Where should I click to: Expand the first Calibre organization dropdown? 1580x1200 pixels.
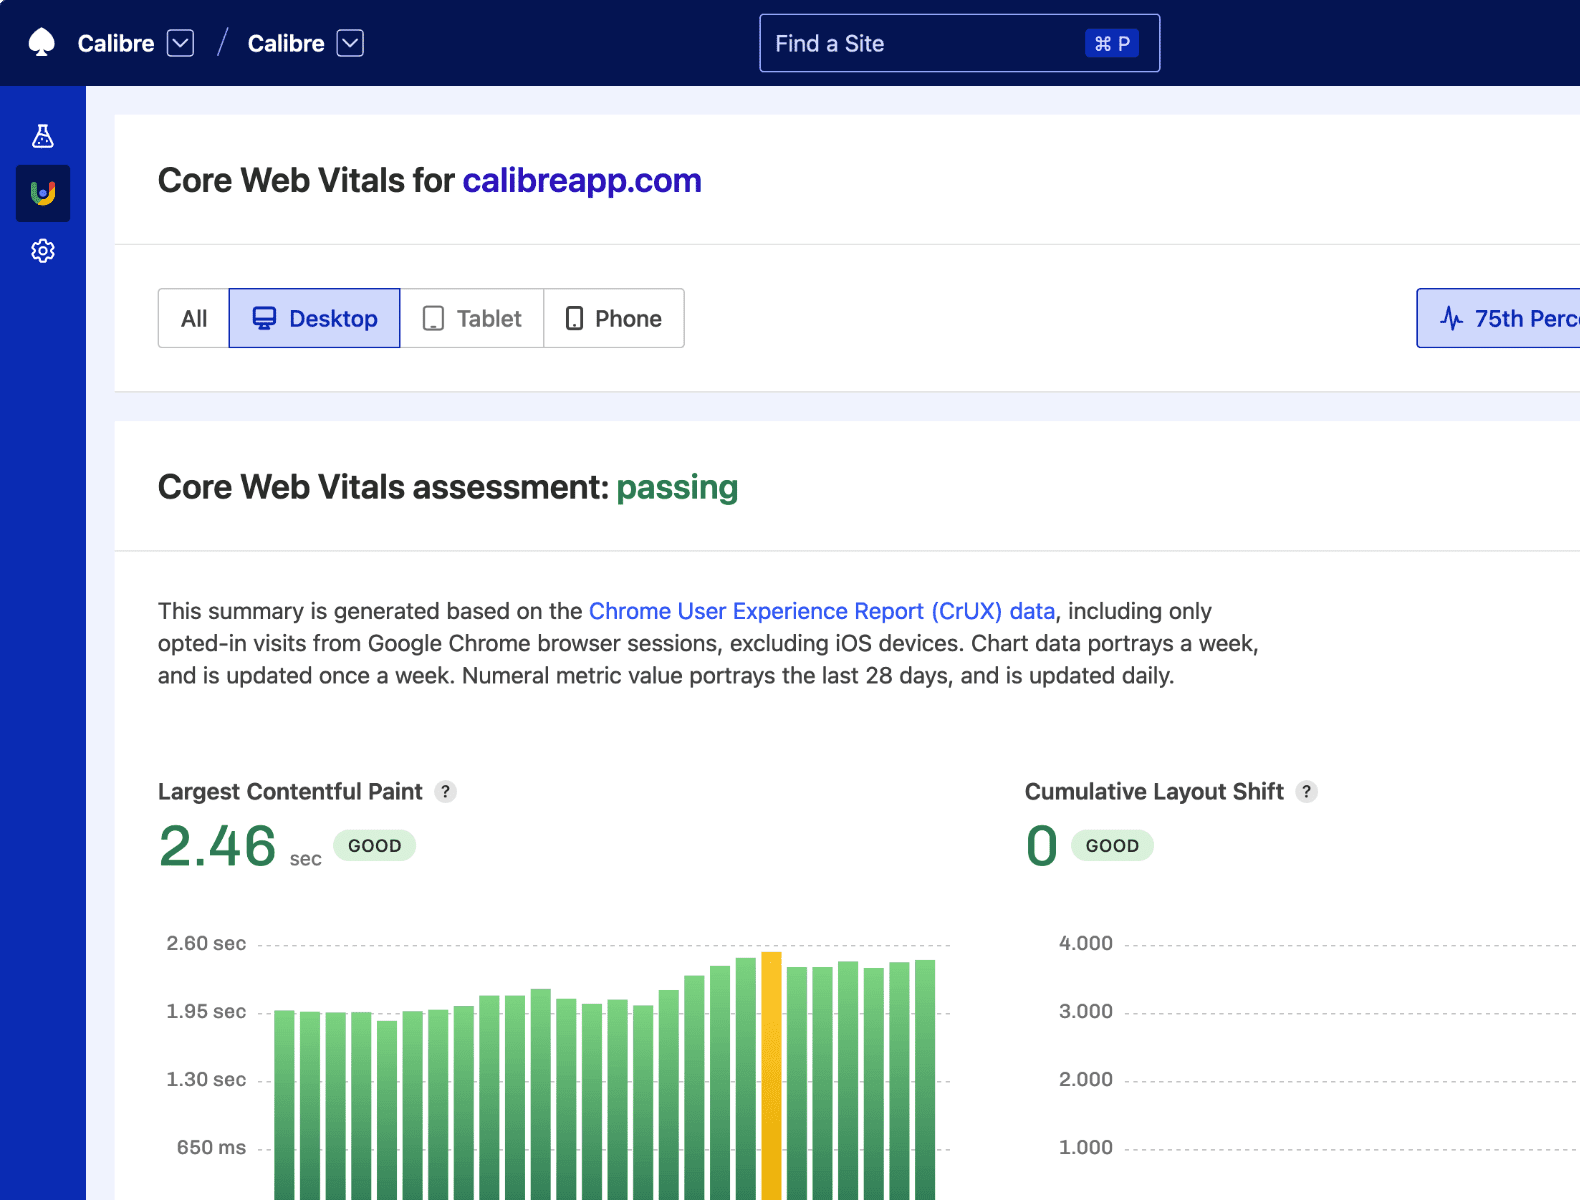pyautogui.click(x=180, y=43)
